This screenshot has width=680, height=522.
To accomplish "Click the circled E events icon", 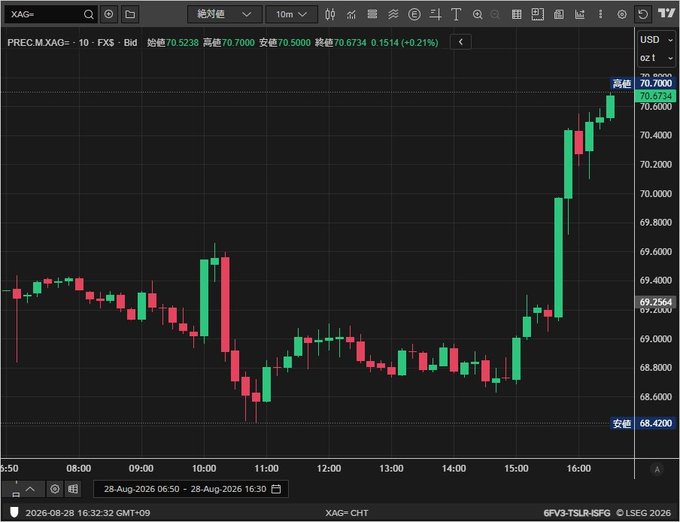I will click(x=414, y=14).
